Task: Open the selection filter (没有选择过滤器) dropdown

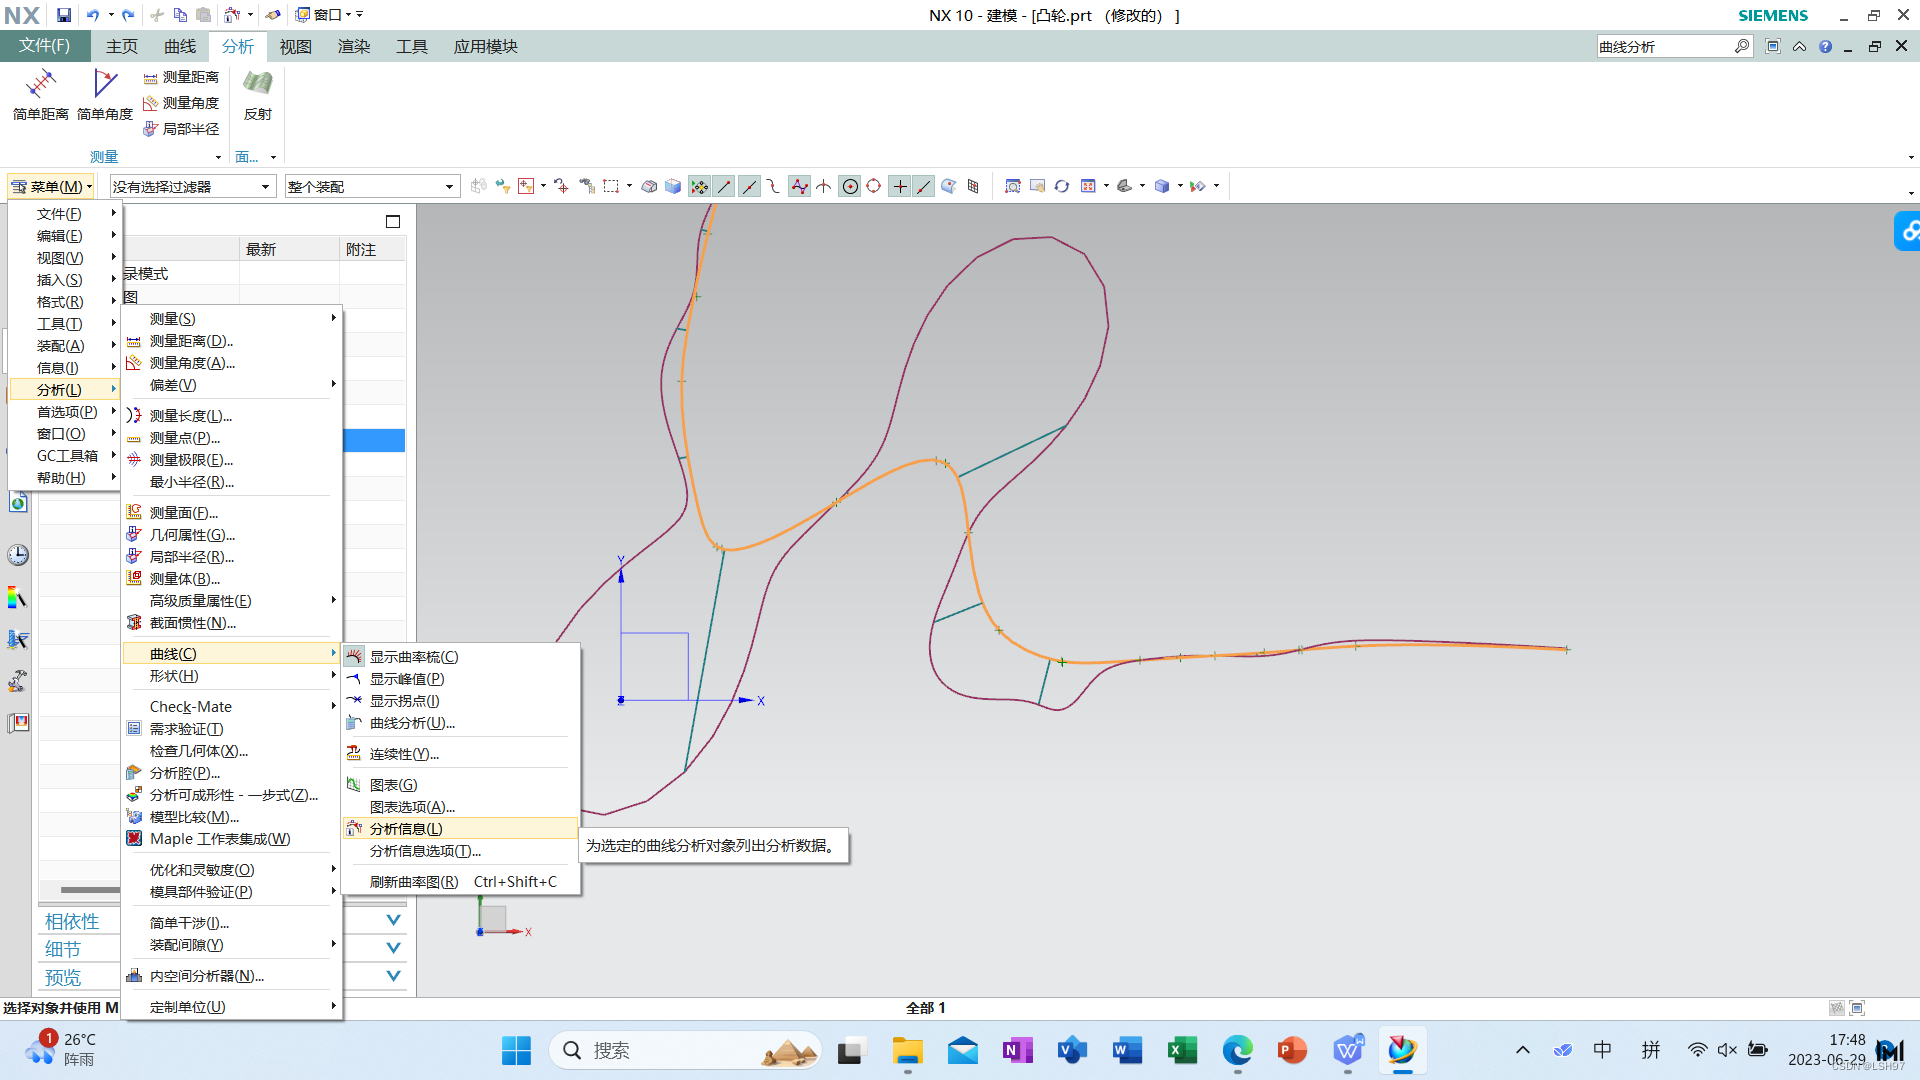Action: tap(191, 186)
